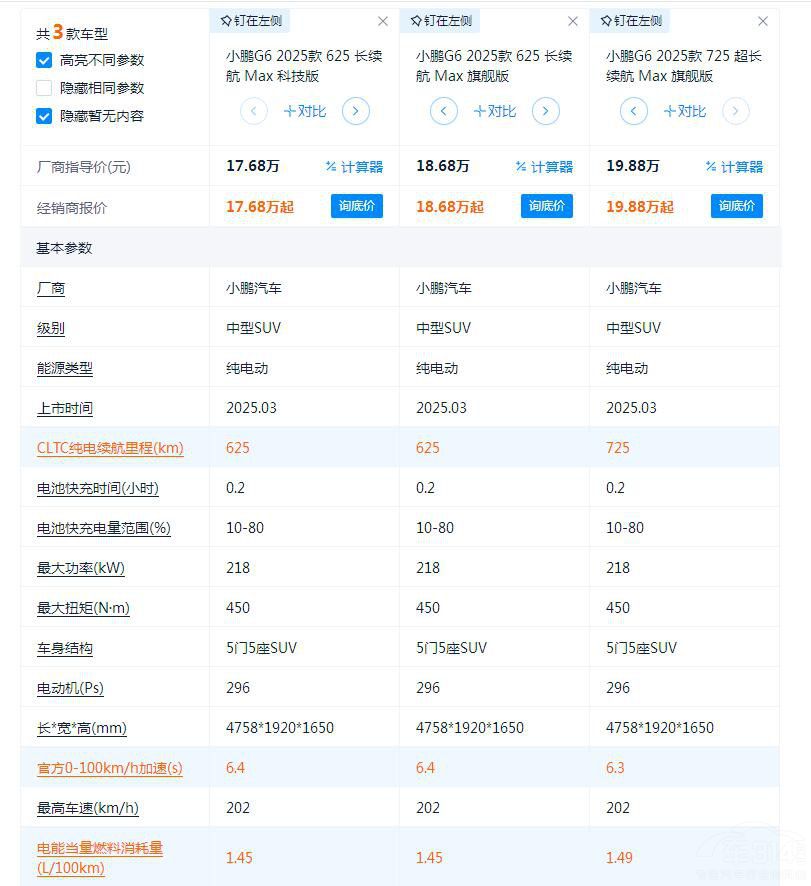Click right arrow on the 725 旗舰版 column
This screenshot has width=811, height=886.
(736, 111)
